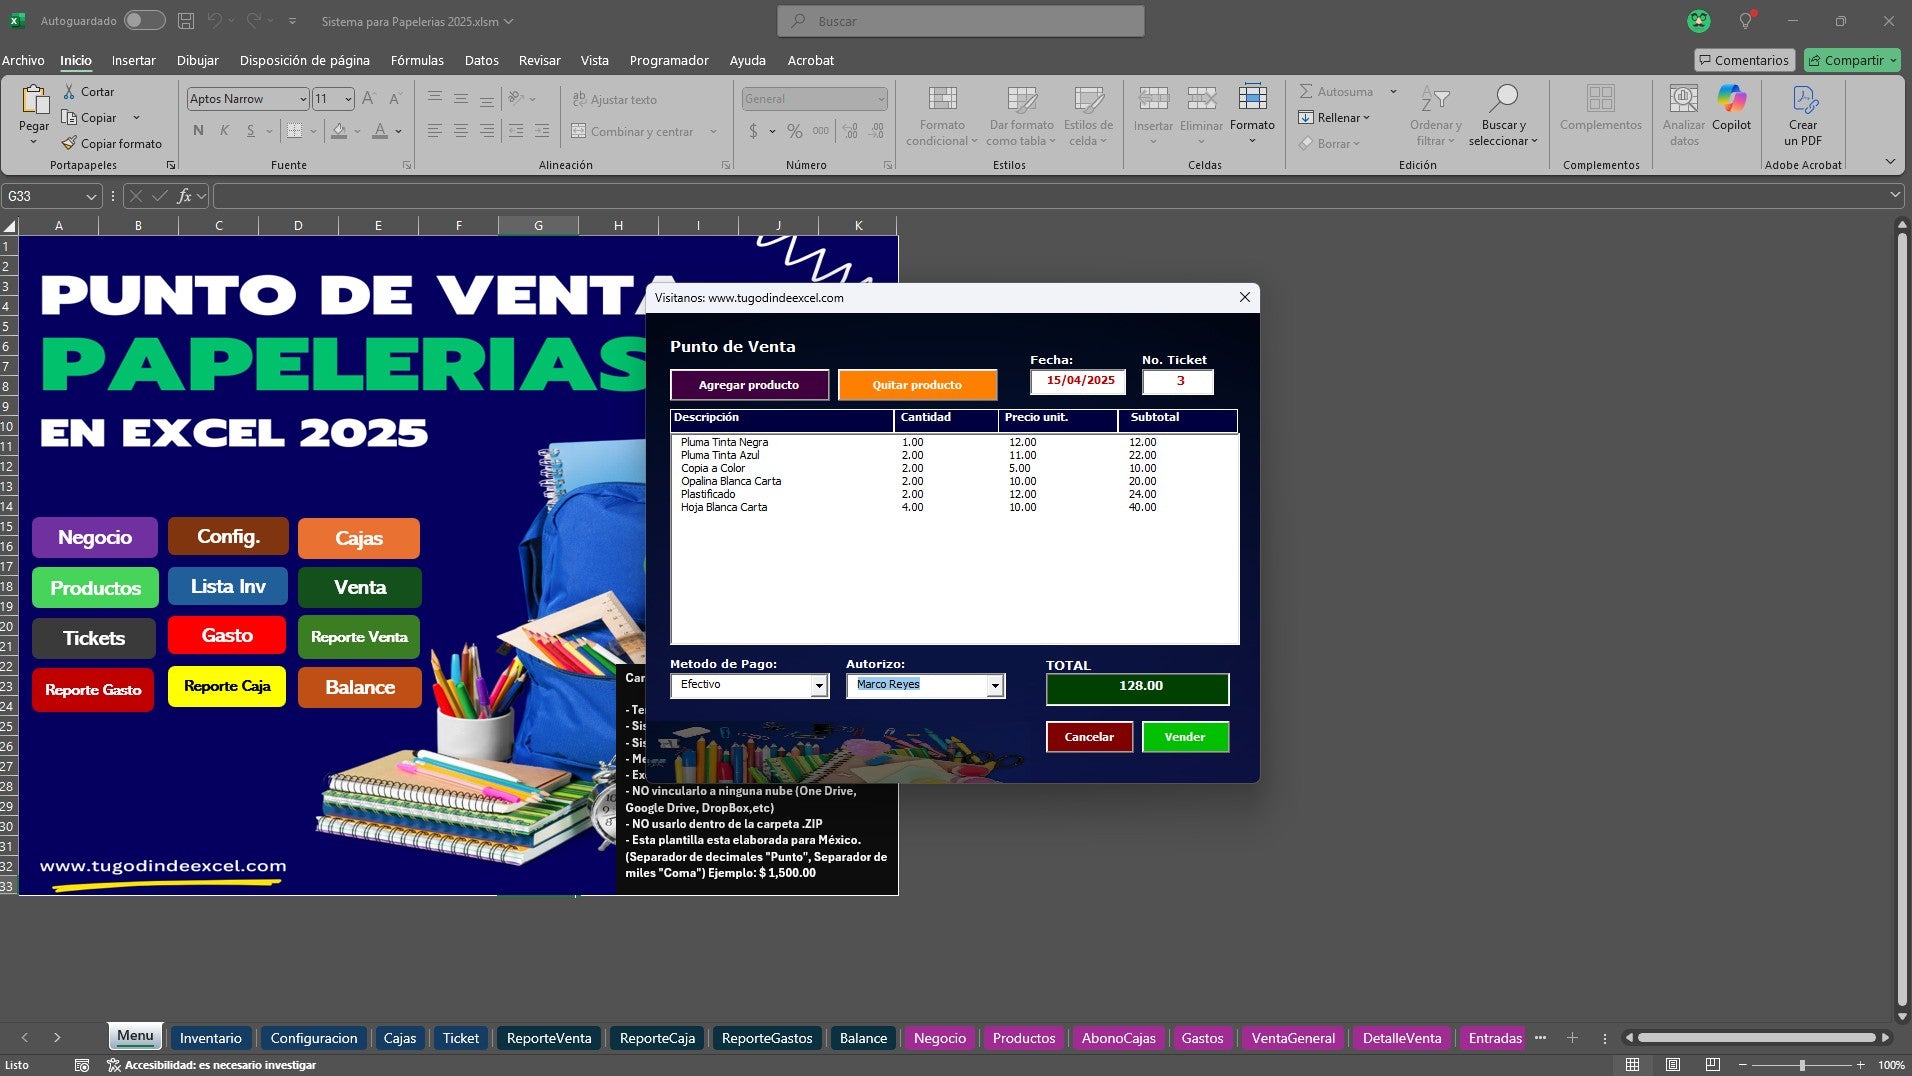The image size is (1912, 1076).
Task: Click the Eliminar celdas icon
Action: coord(1201,98)
